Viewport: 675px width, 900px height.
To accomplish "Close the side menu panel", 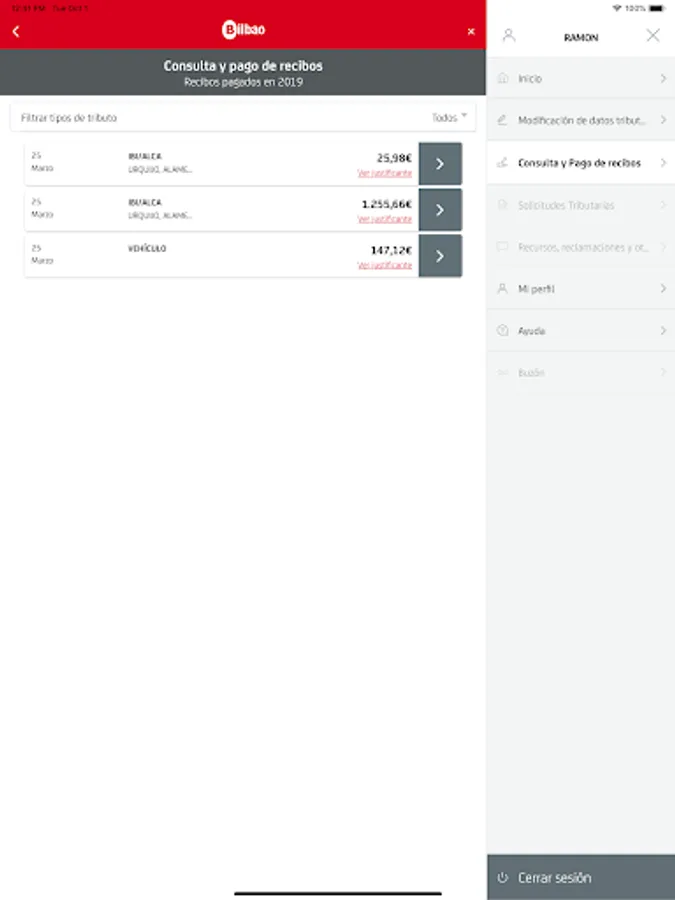I will pos(653,36).
